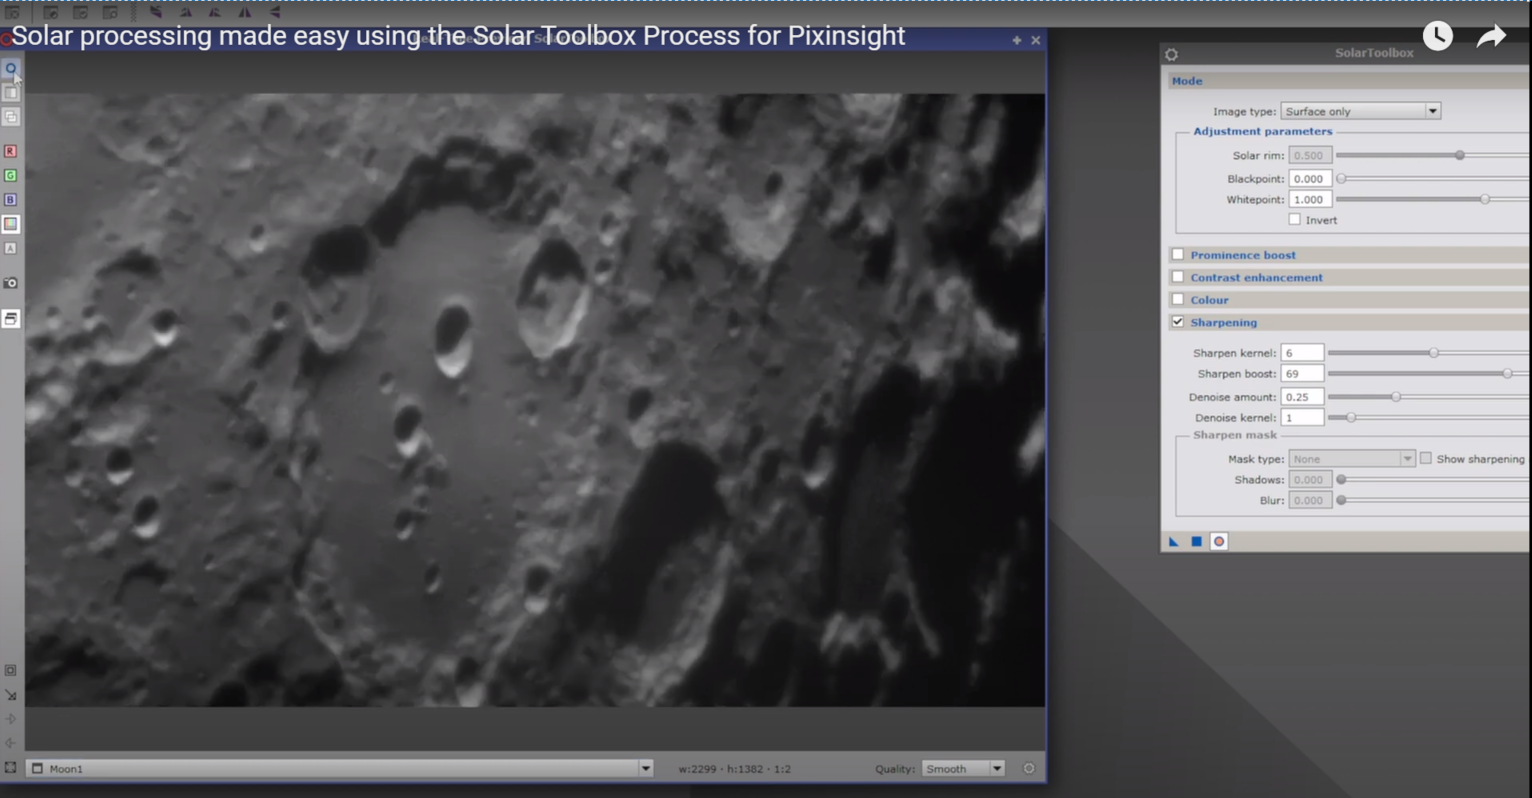
Task: Click the Shadows value field
Action: coord(1310,479)
